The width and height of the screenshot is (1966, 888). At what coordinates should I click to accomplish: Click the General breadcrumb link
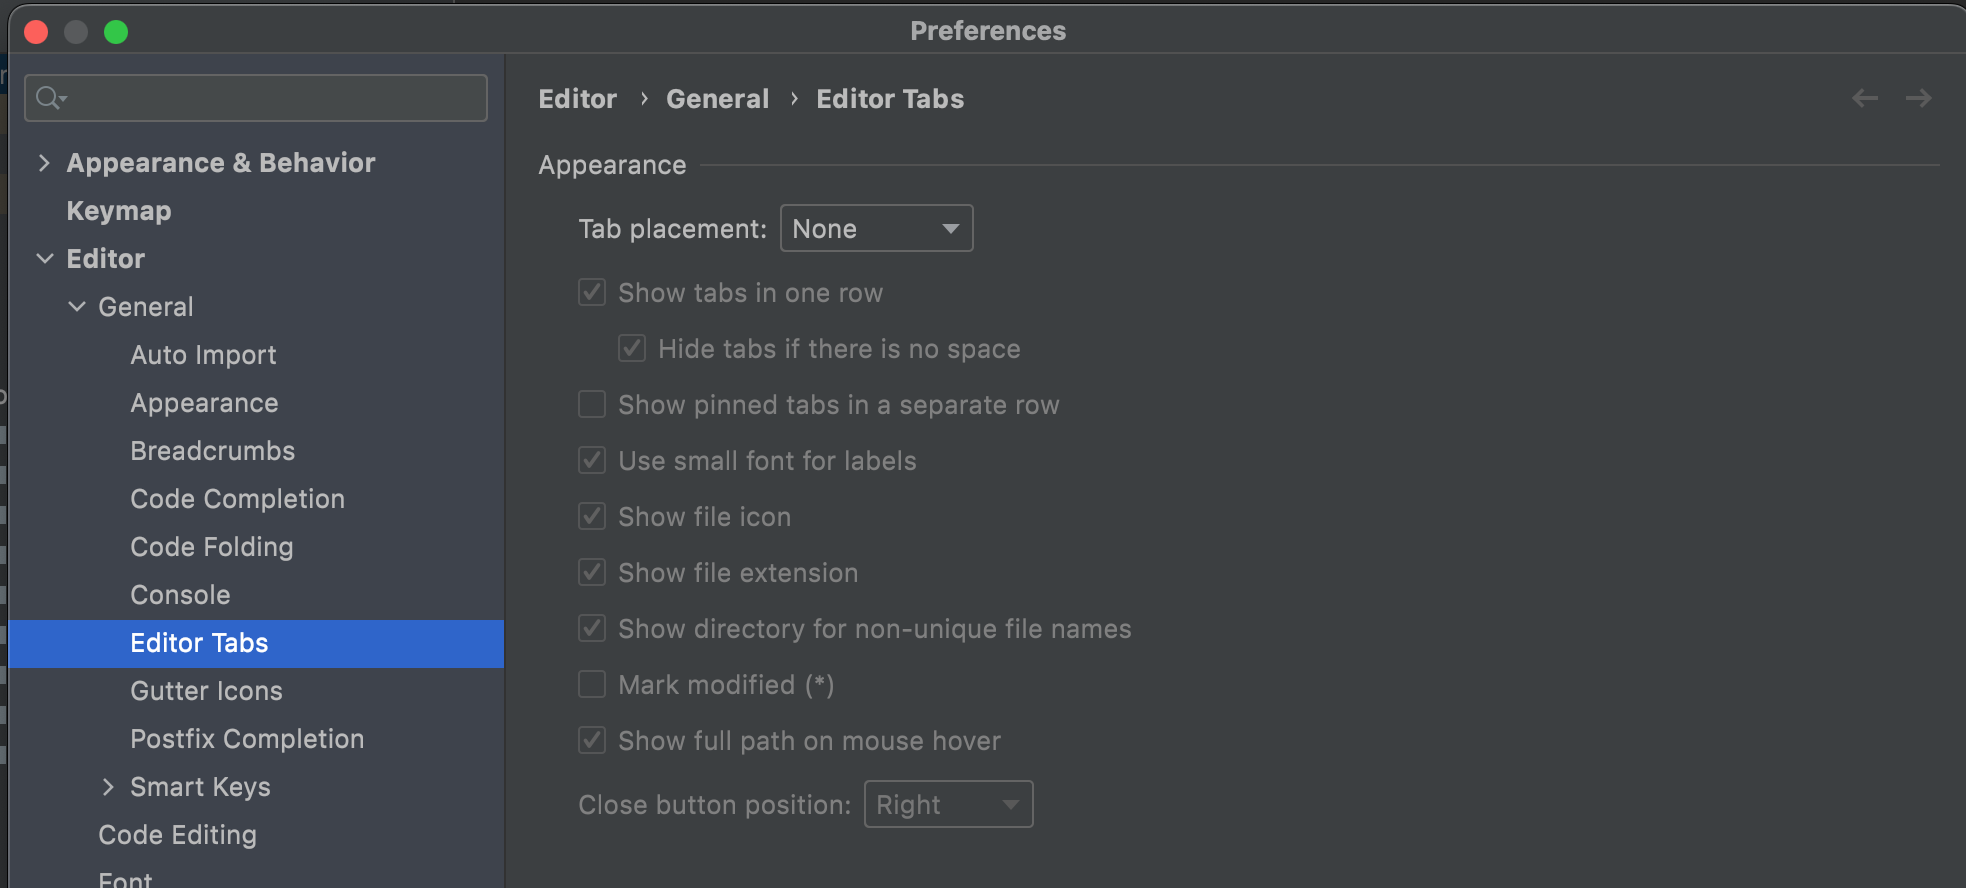point(717,99)
